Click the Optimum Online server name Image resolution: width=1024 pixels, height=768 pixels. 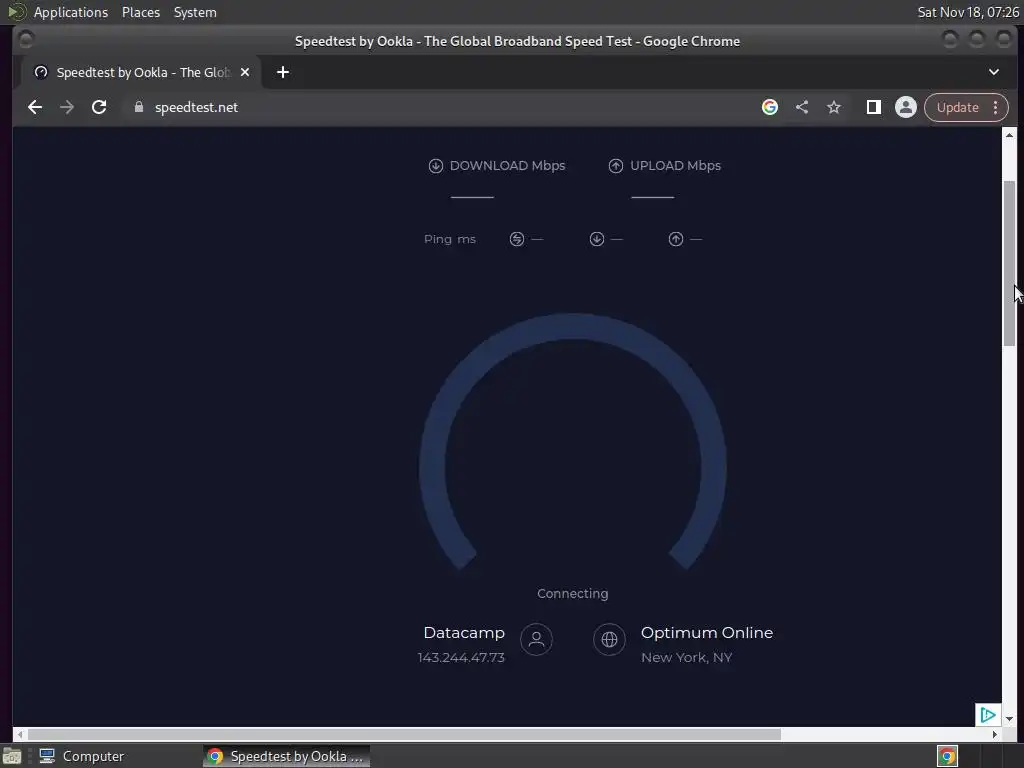tap(707, 633)
